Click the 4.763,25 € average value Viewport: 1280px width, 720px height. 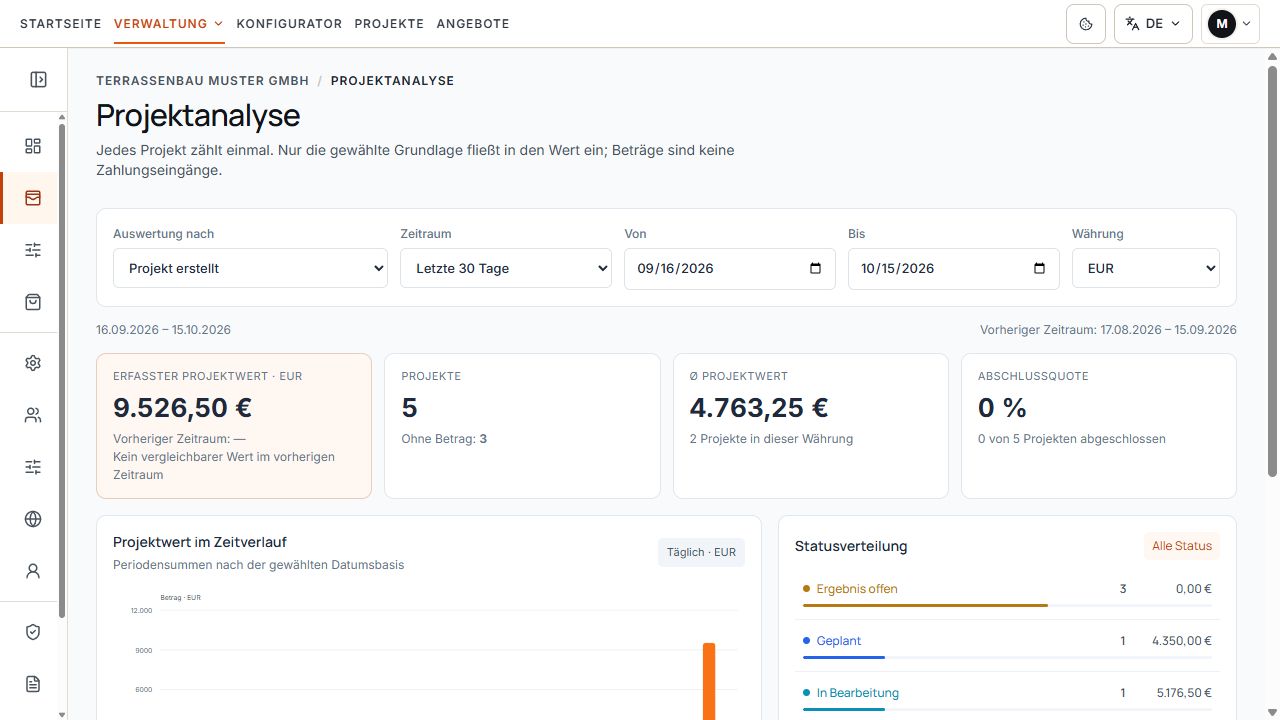[759, 407]
